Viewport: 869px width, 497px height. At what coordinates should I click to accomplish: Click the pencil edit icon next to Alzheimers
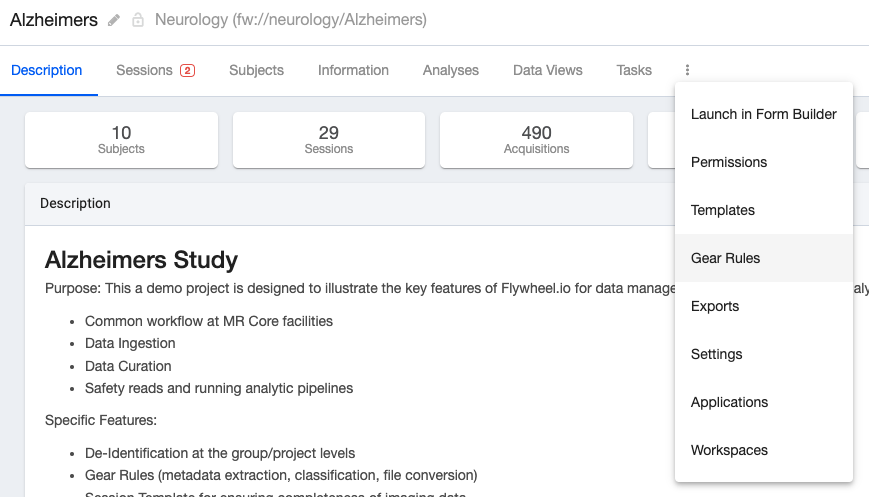point(114,21)
